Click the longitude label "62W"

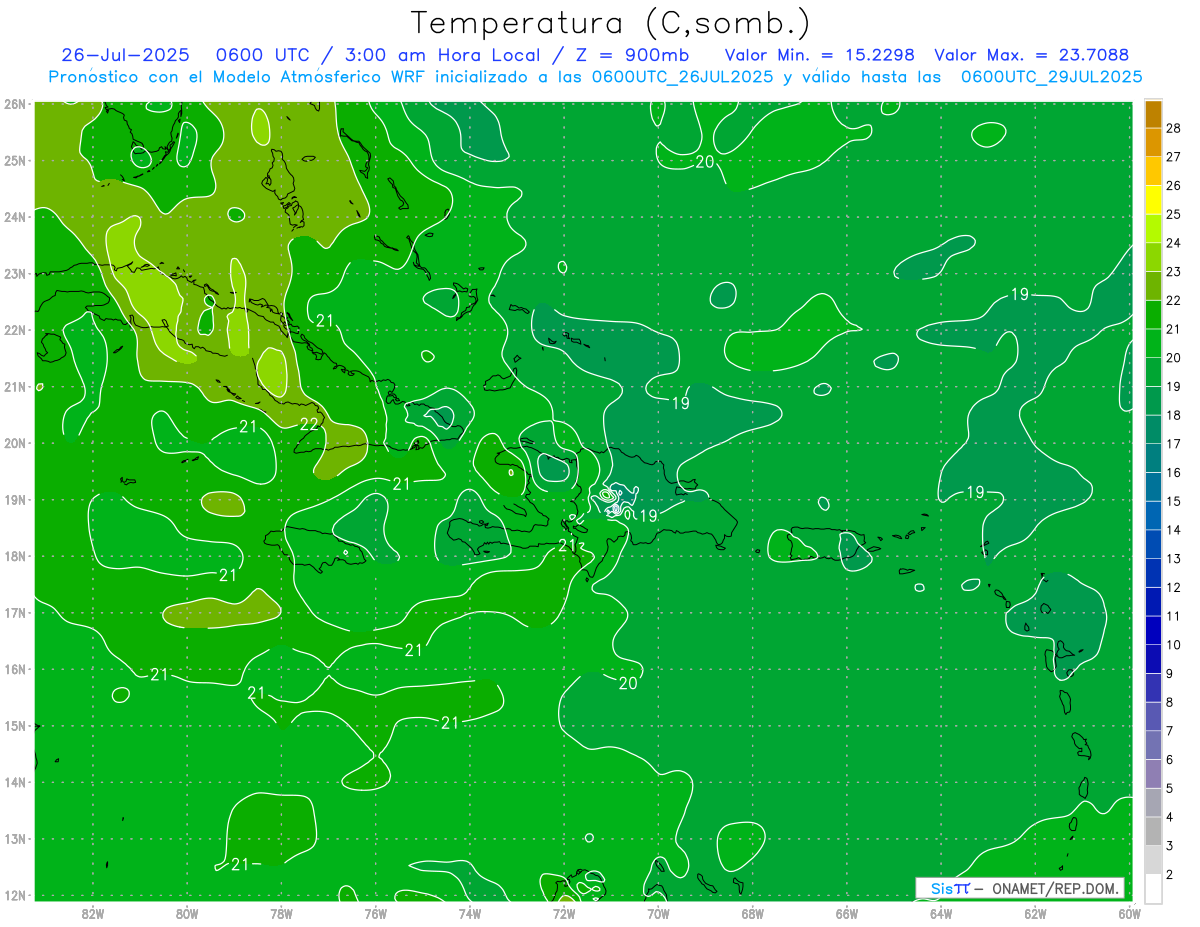pyautogui.click(x=1035, y=913)
